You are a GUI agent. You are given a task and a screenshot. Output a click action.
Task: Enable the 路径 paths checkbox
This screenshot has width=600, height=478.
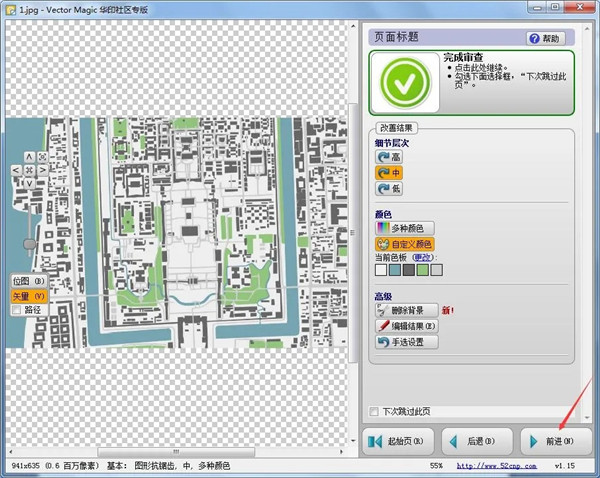coord(16,310)
